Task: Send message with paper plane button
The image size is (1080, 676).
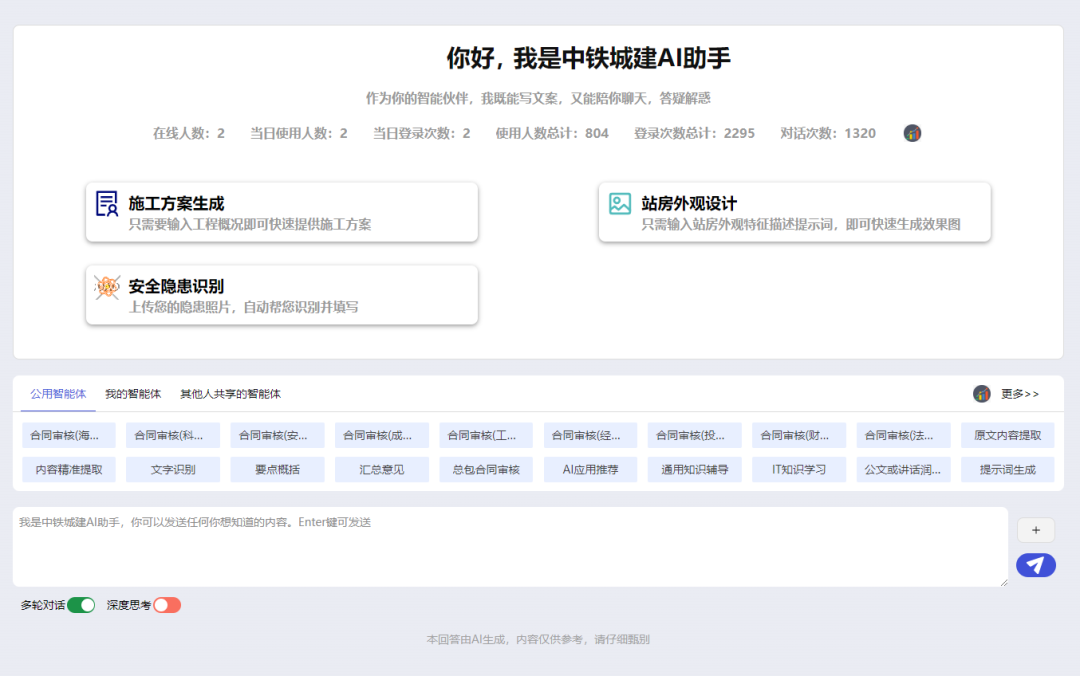Action: pyautogui.click(x=1036, y=565)
